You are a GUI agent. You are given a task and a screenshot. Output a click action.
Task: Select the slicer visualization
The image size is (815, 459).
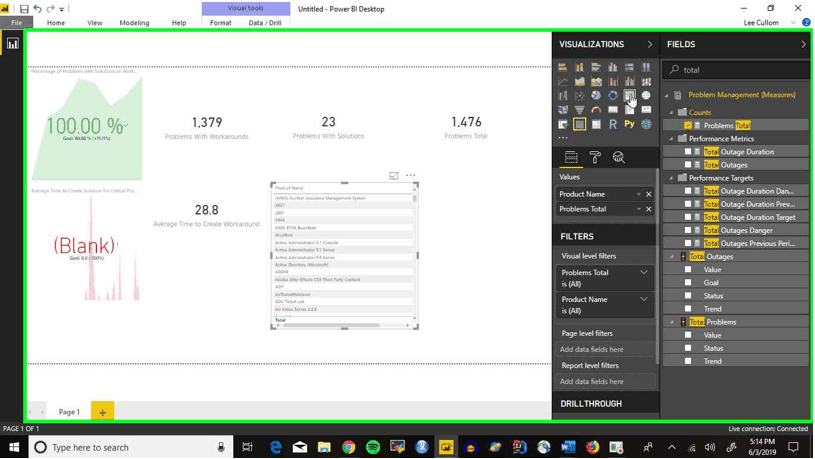click(x=562, y=124)
